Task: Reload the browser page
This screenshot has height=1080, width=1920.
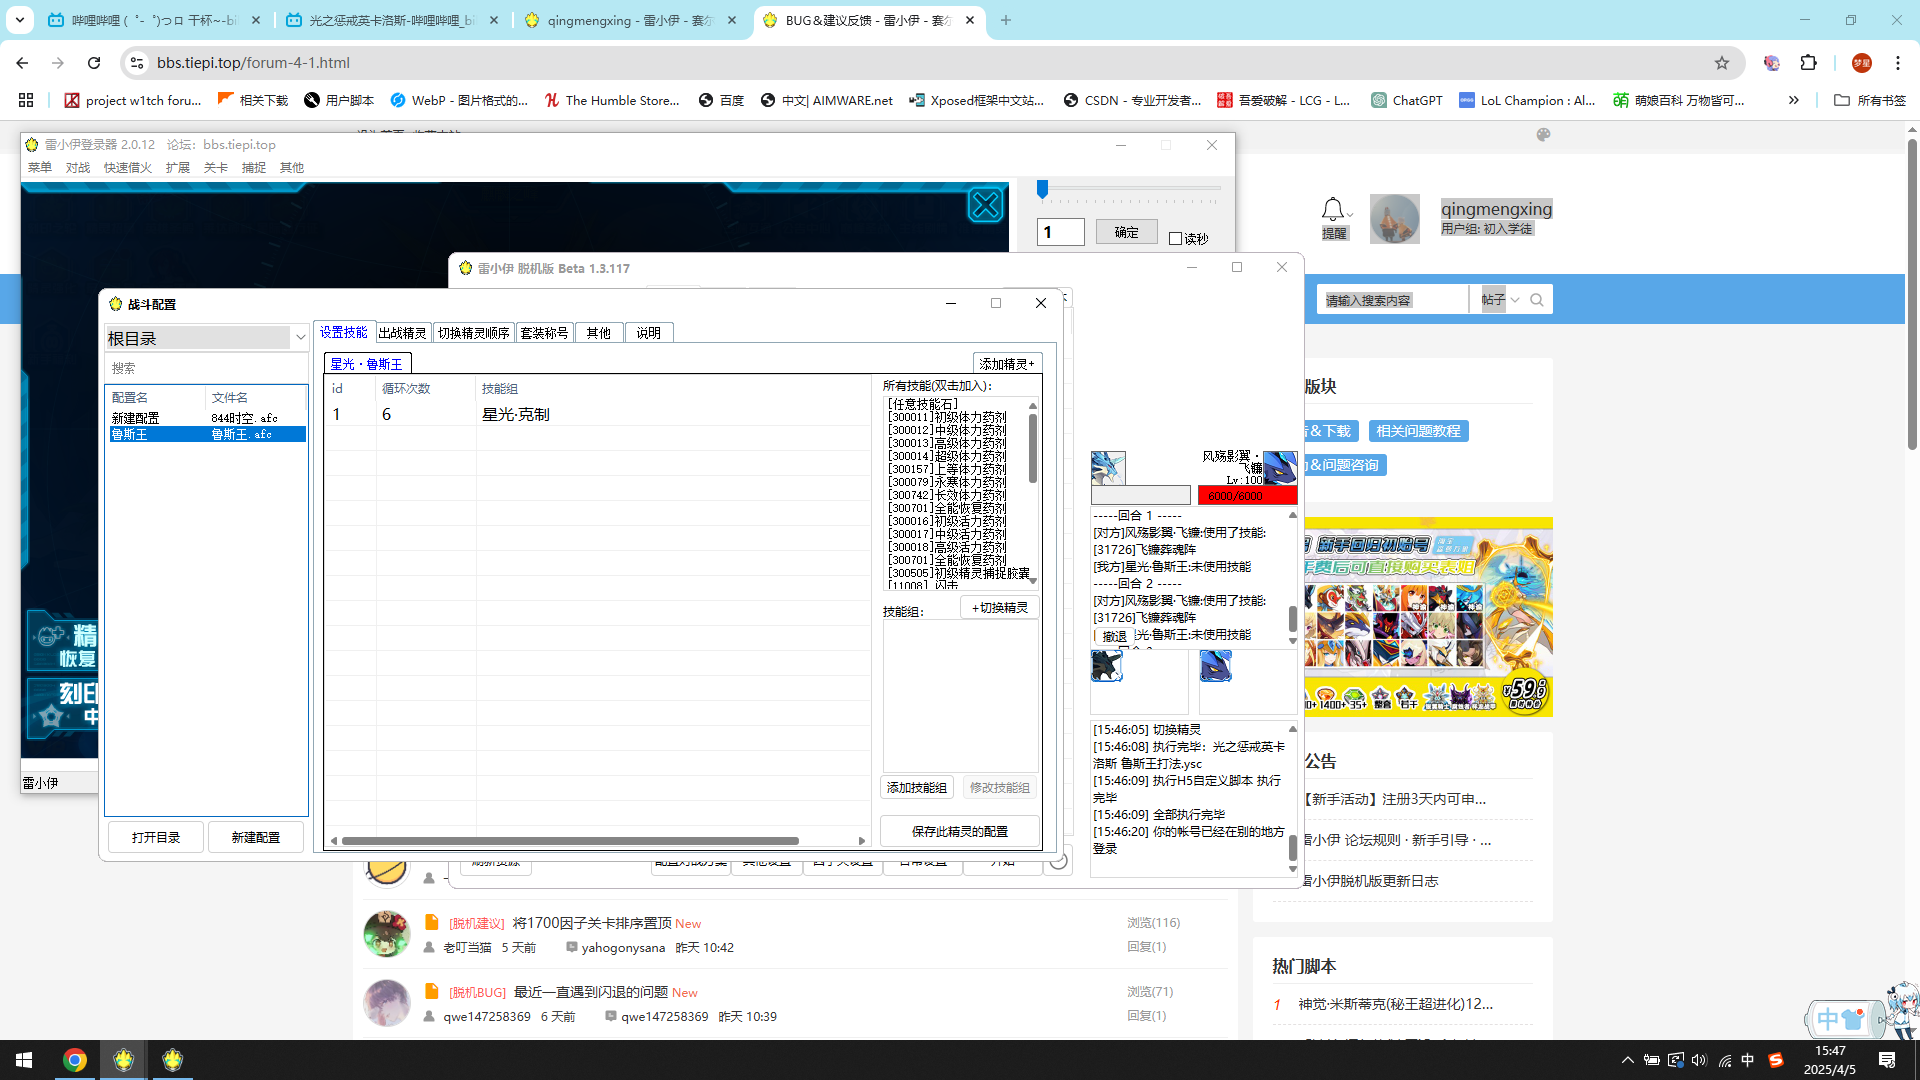Action: point(94,63)
